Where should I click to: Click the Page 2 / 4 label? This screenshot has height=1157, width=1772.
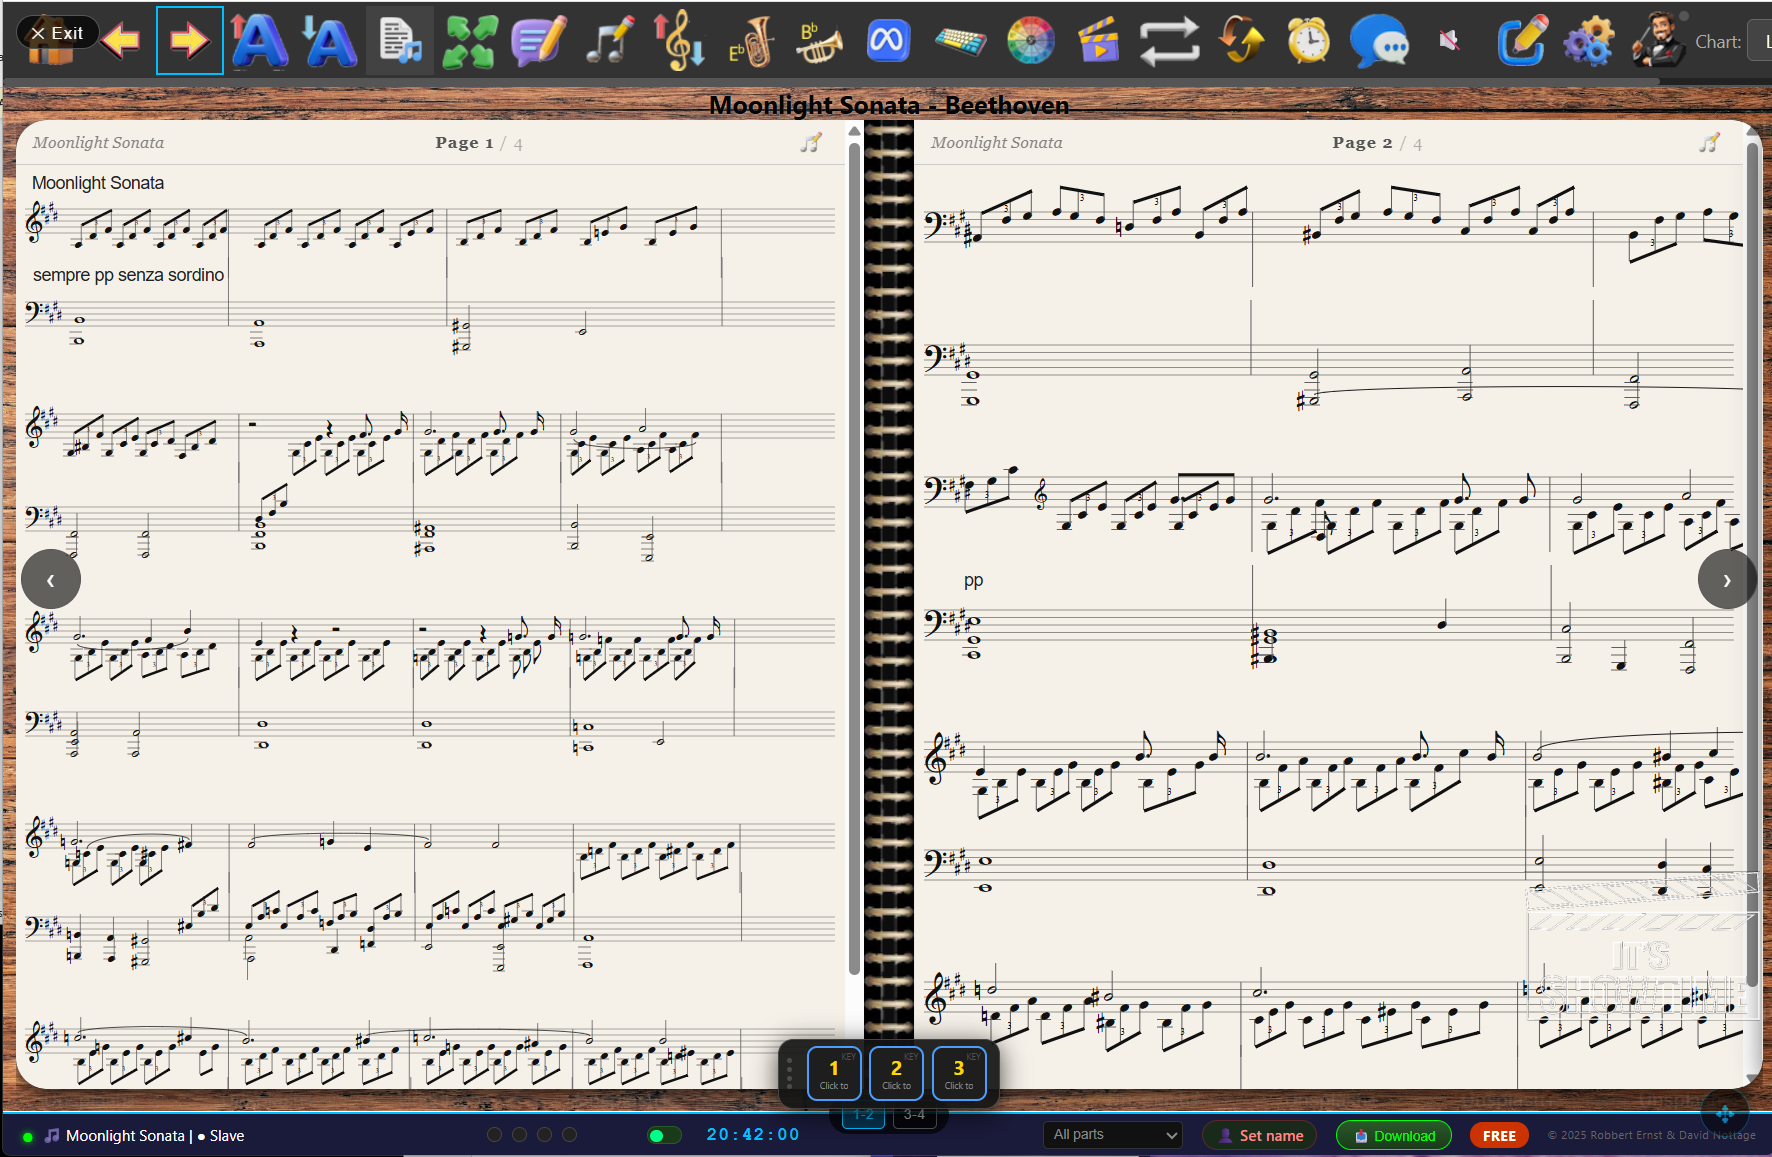[1377, 143]
